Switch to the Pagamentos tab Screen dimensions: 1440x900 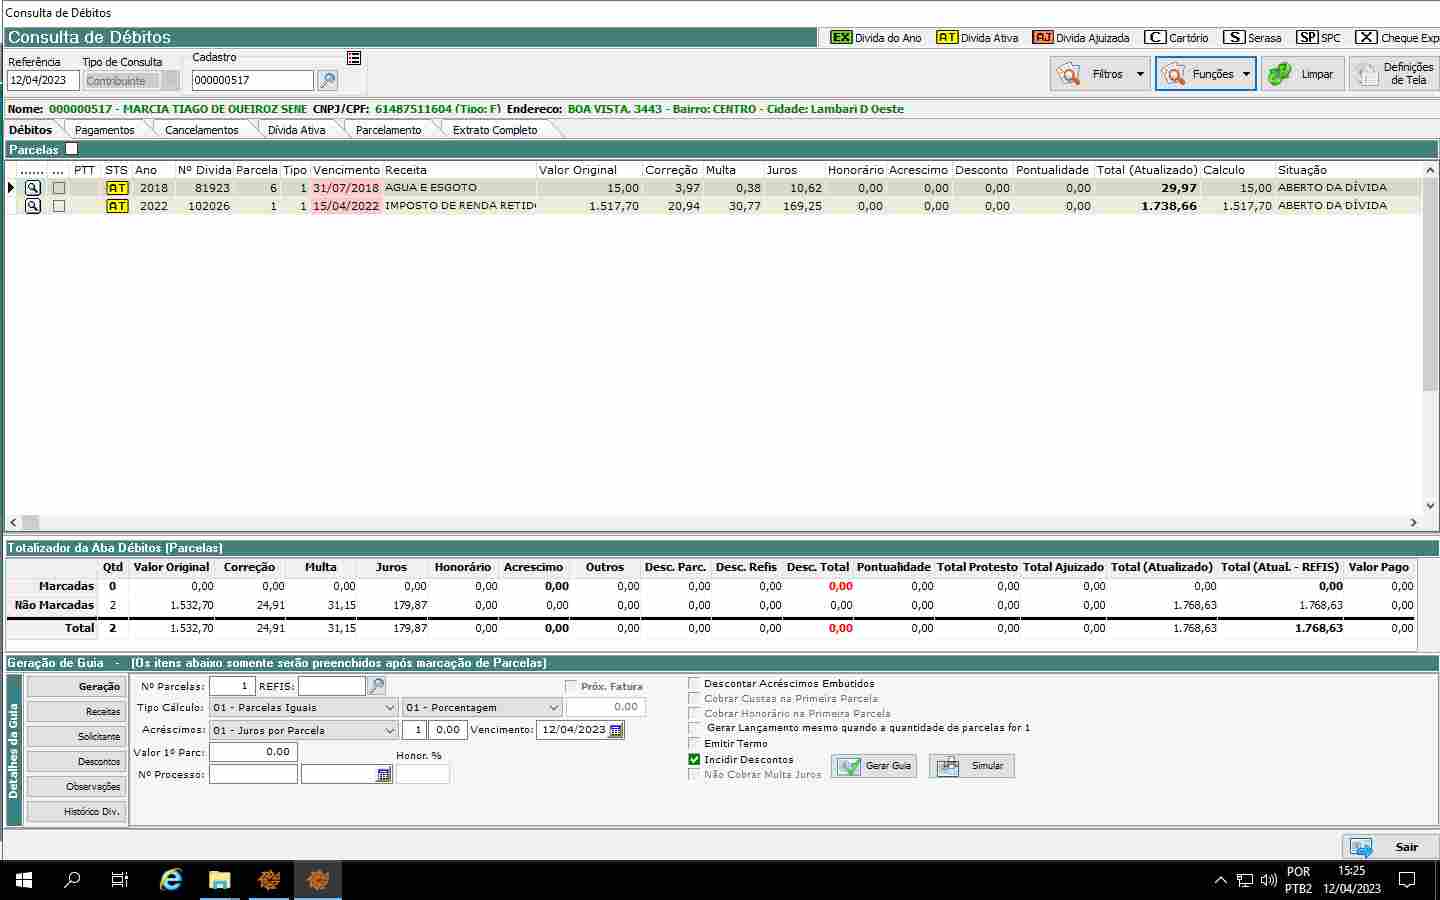tap(104, 130)
